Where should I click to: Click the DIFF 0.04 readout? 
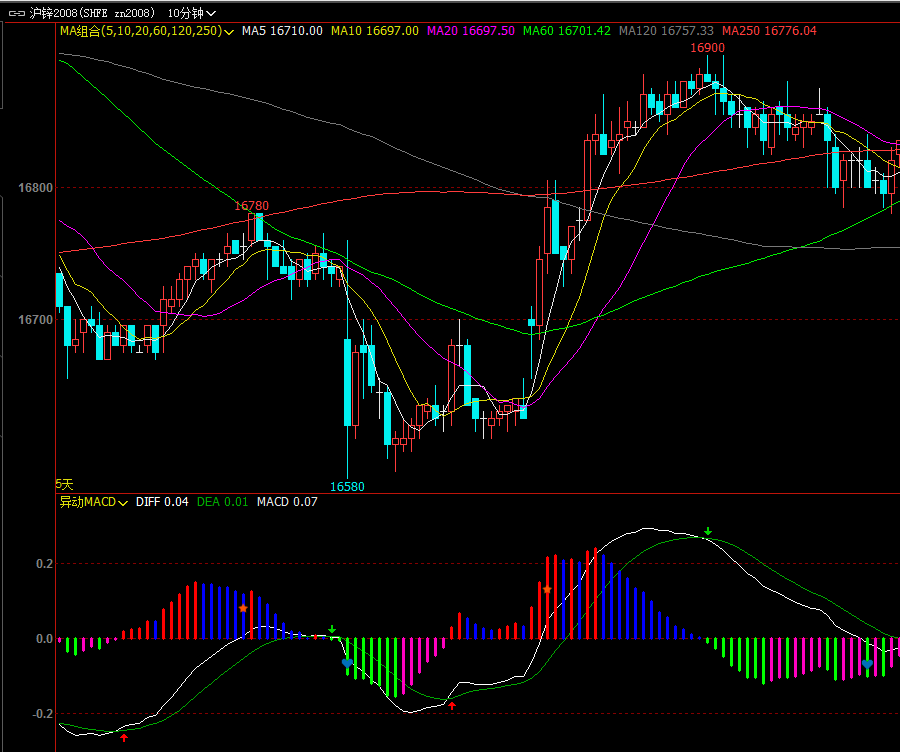click(162, 502)
